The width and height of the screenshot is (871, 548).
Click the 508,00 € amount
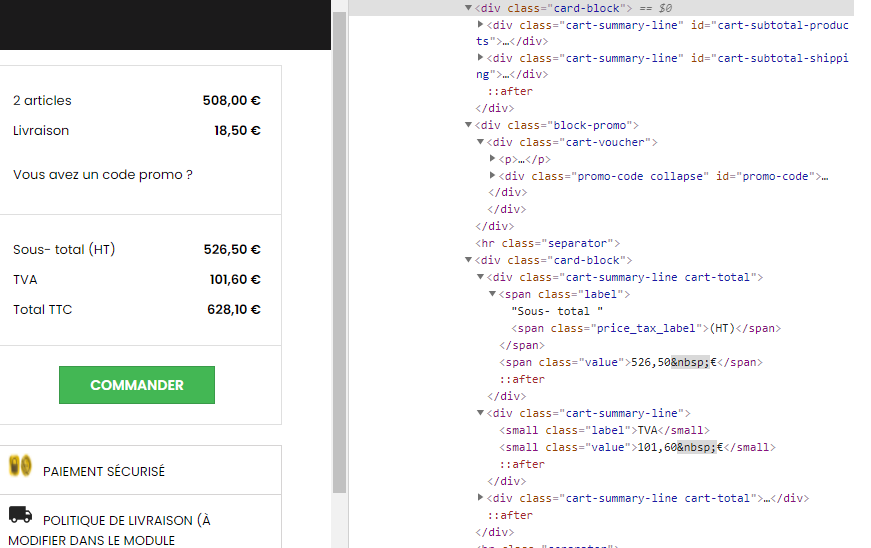coord(232,100)
